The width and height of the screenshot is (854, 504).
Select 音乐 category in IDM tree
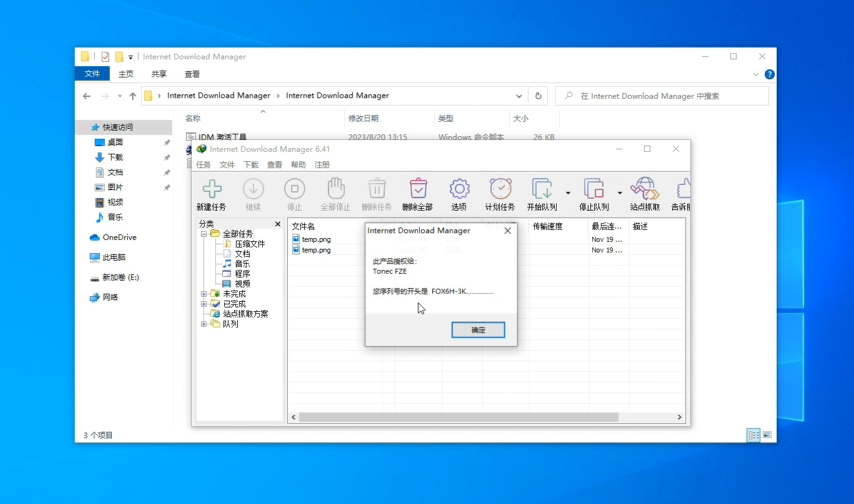coord(242,264)
